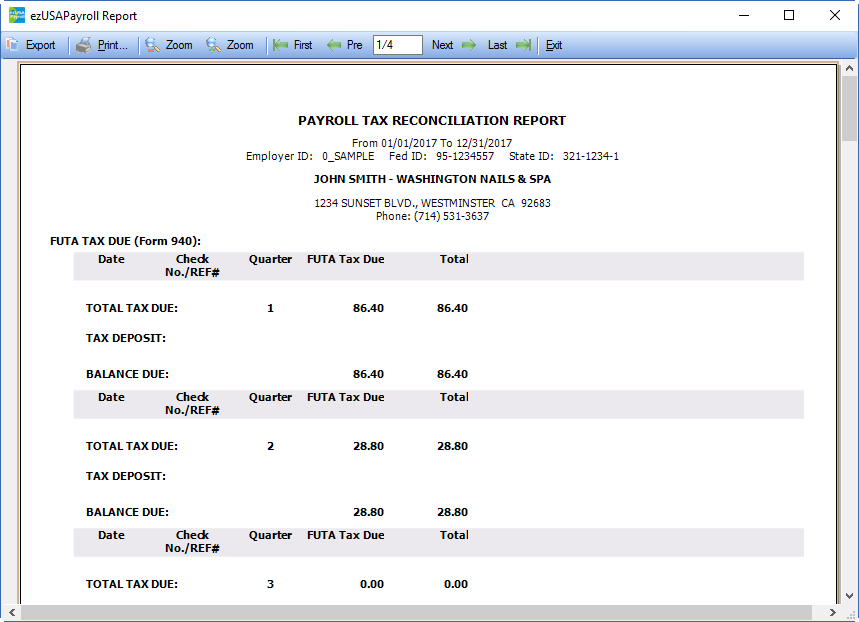Open the ezUSAPayroll title bar app icon
Screen dimensions: 859x622
pyautogui.click(x=16, y=15)
